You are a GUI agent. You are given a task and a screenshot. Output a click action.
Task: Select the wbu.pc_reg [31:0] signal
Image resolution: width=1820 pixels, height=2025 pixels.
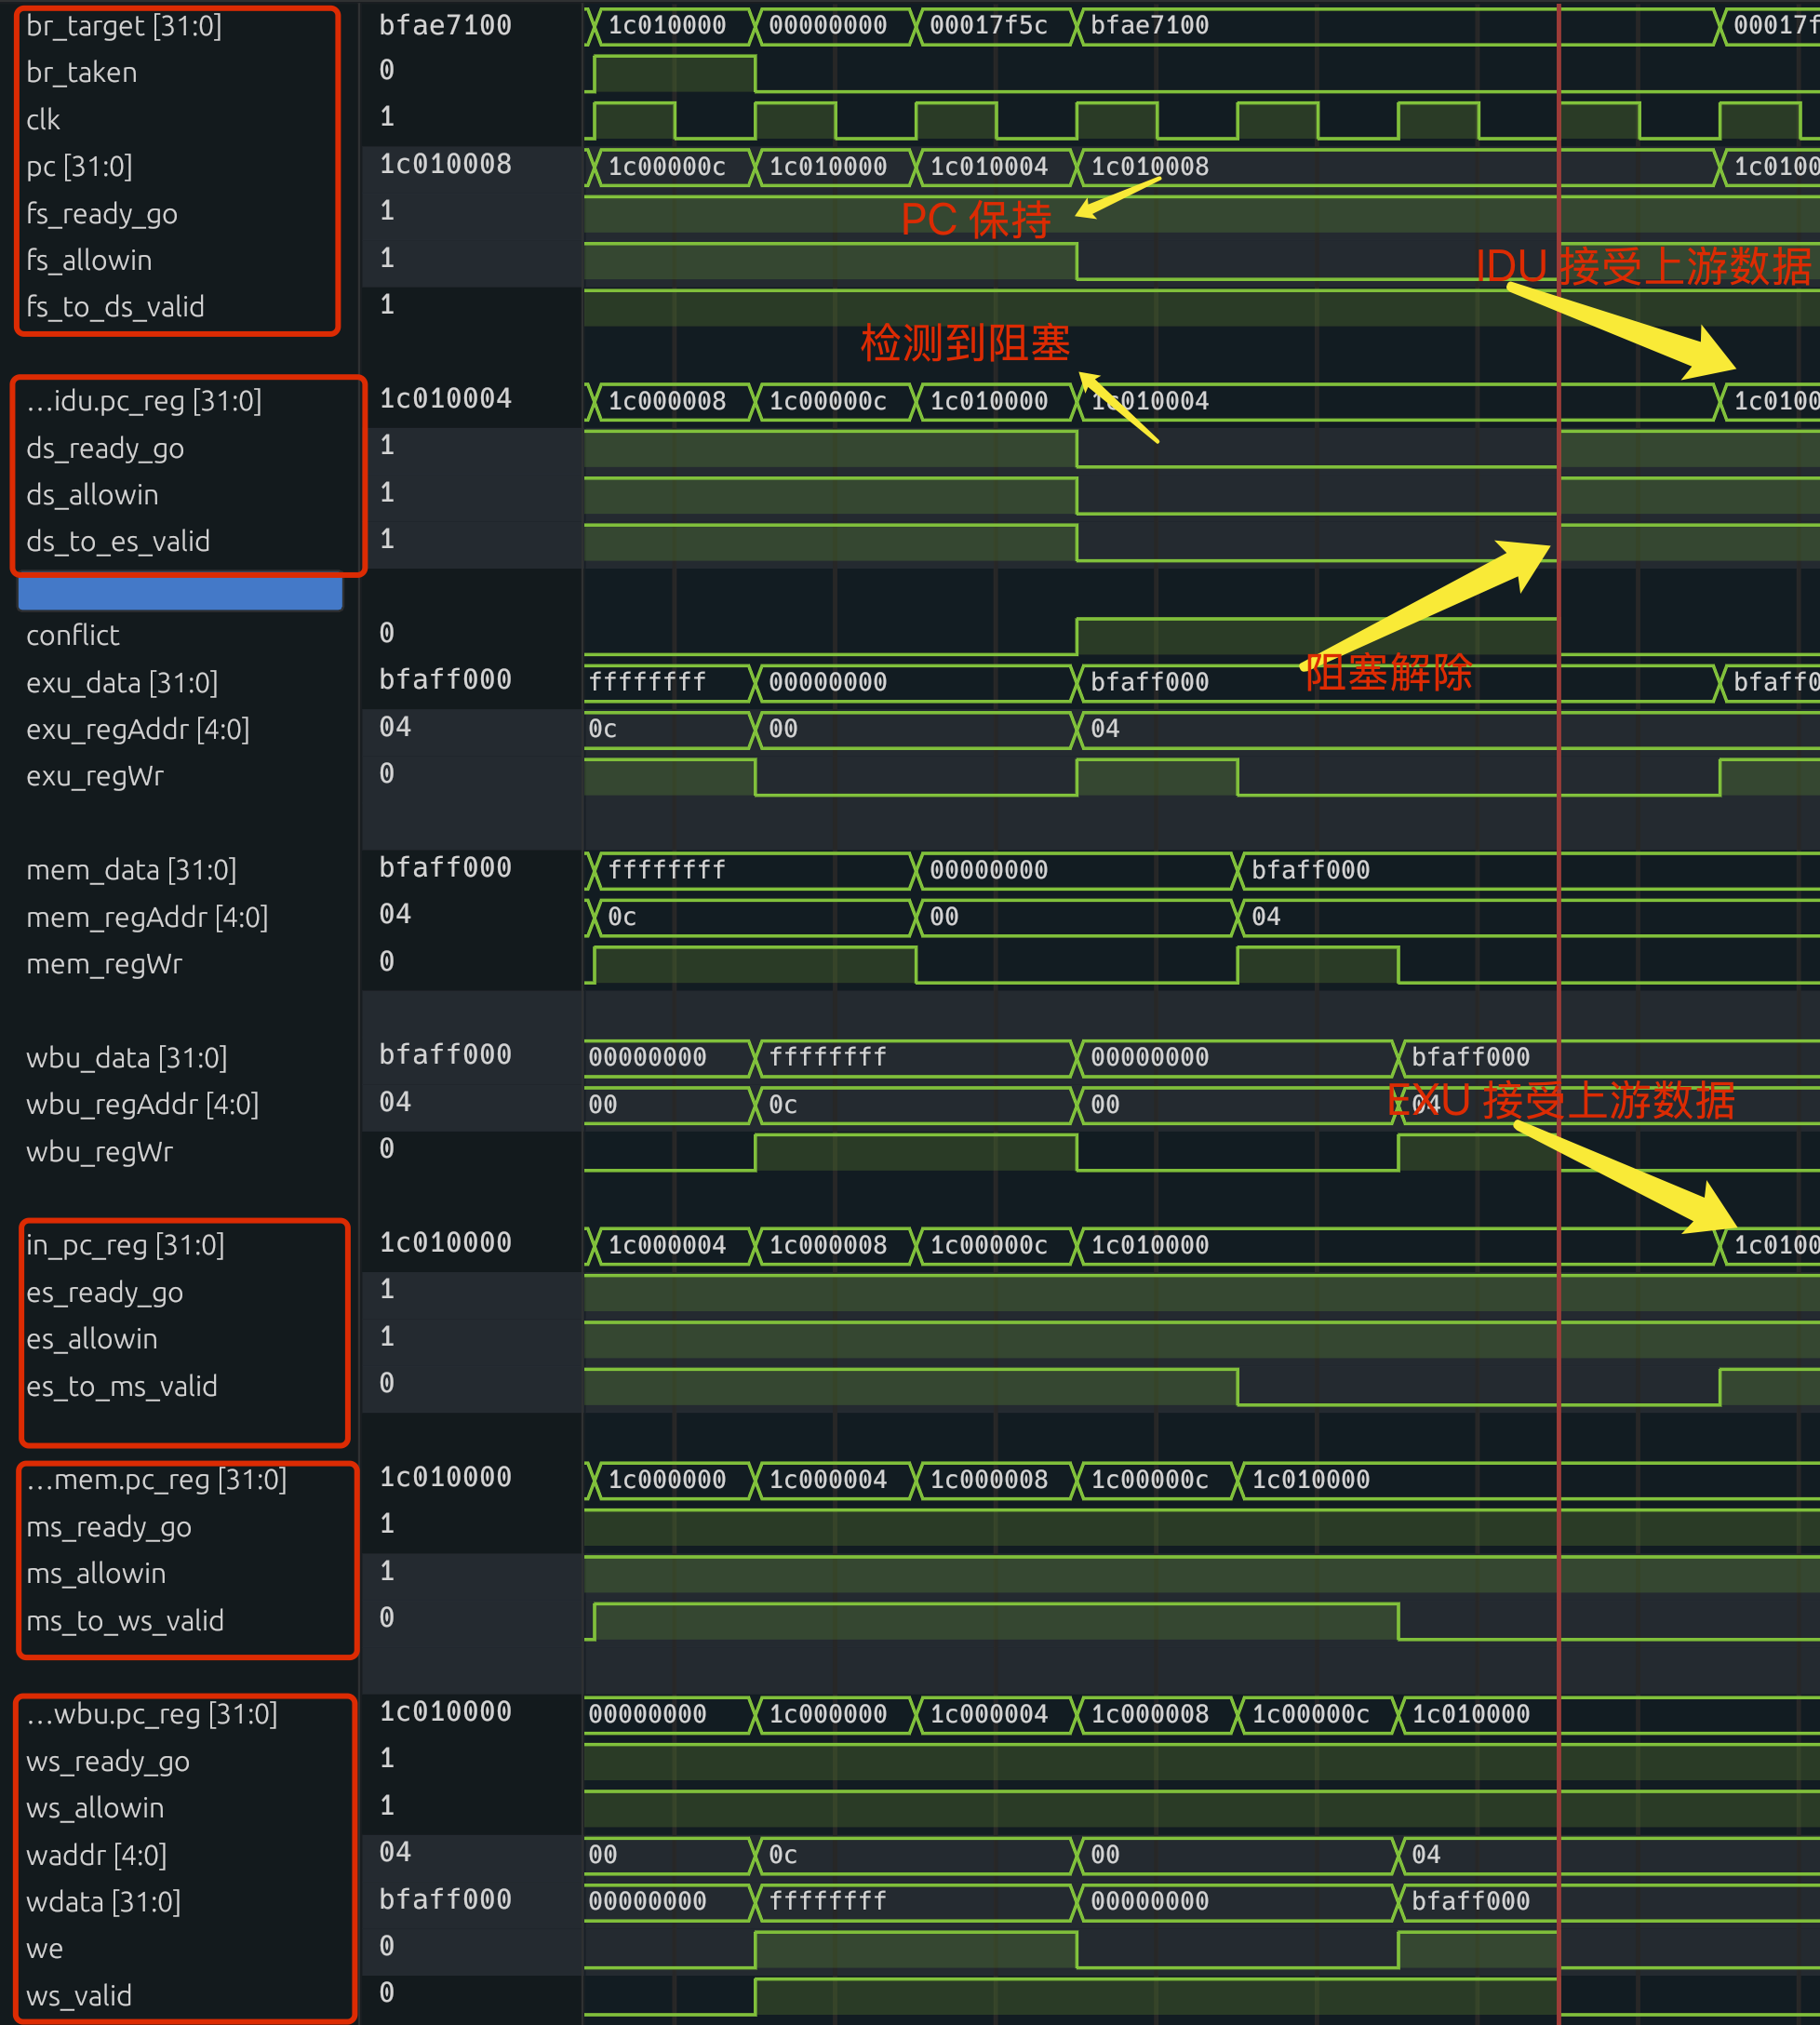tap(152, 1714)
